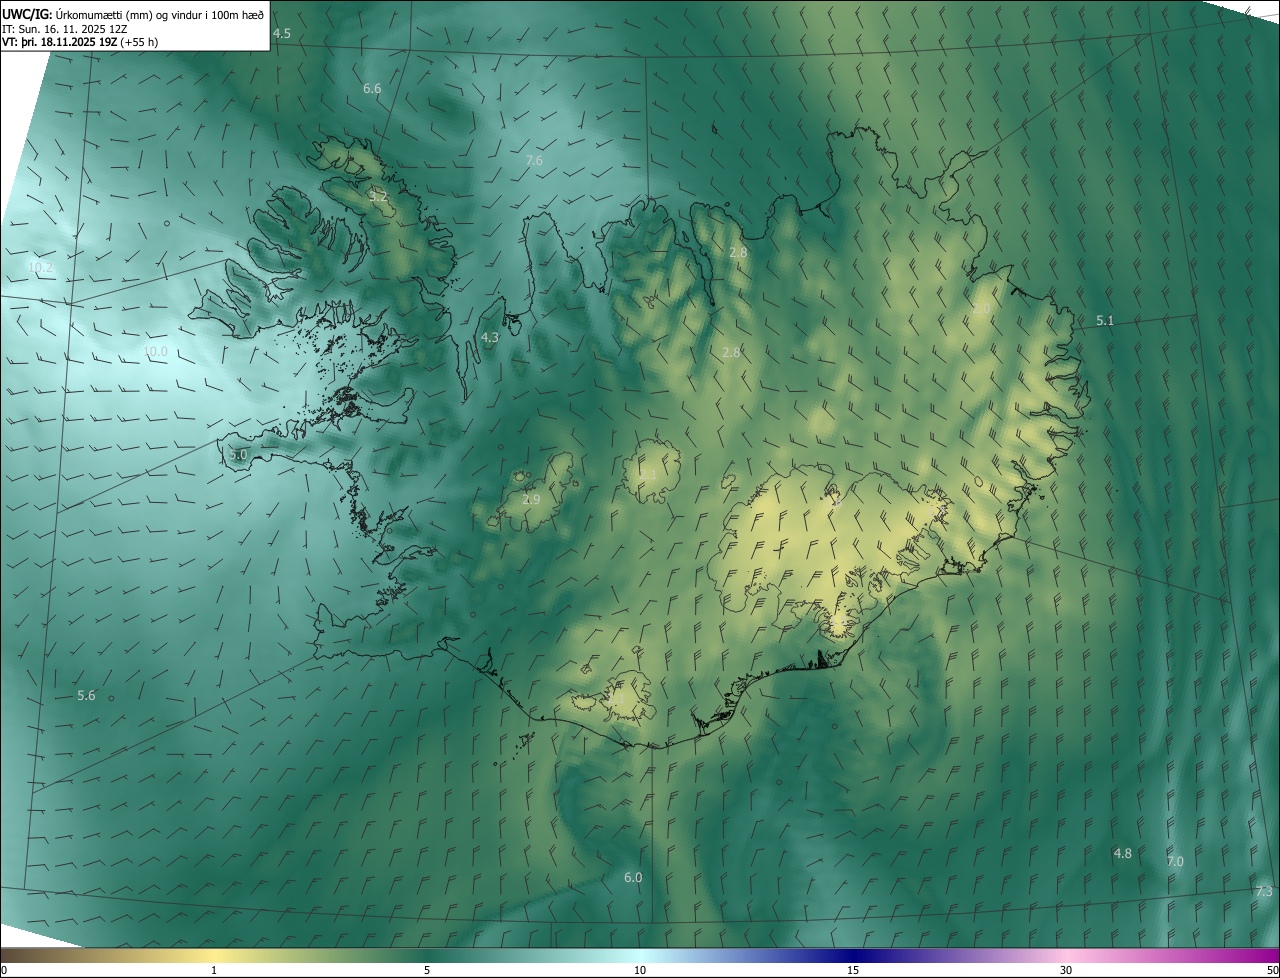Click the map value label '5.1'
The height and width of the screenshot is (978, 1280).
tap(1105, 320)
